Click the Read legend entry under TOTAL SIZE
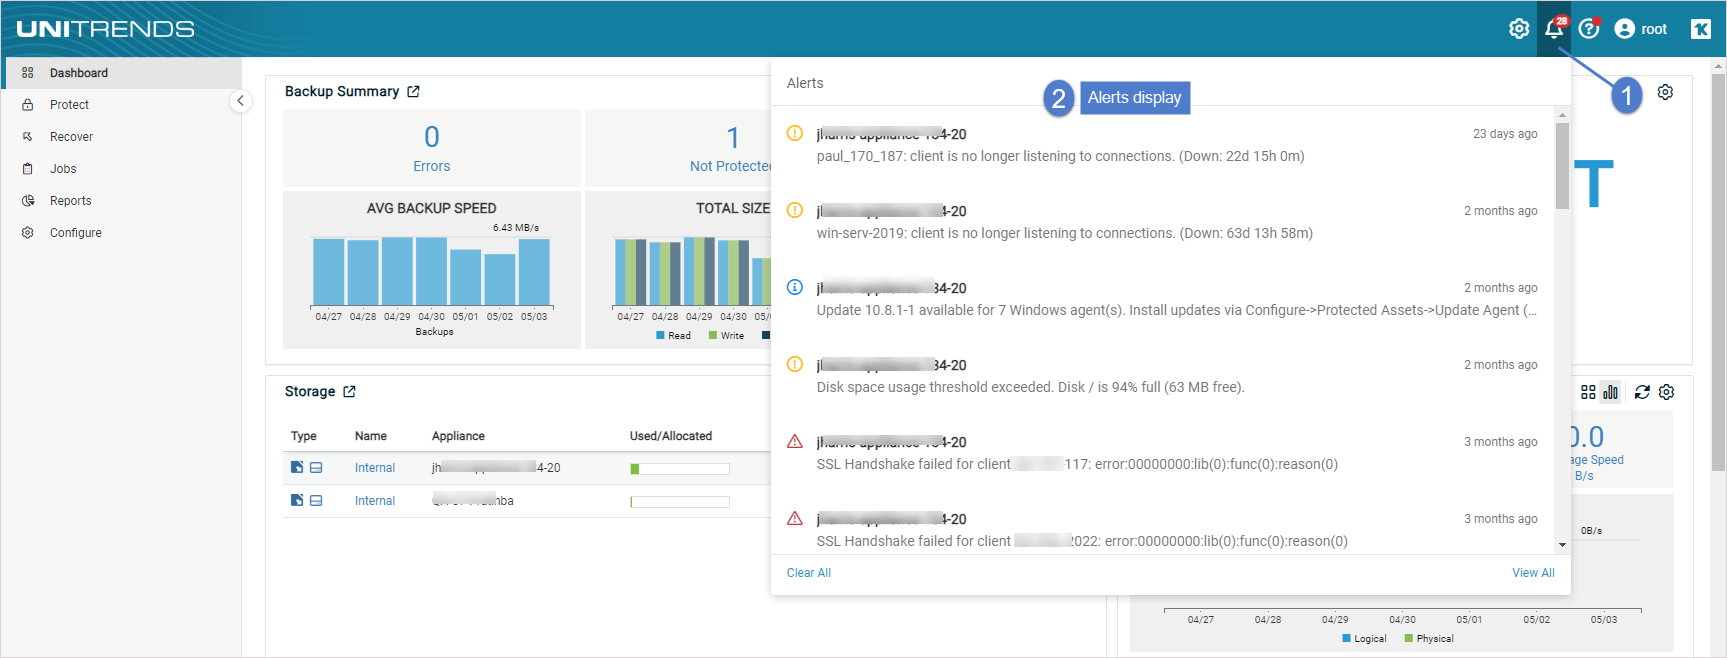Image resolution: width=1727 pixels, height=658 pixels. click(673, 336)
